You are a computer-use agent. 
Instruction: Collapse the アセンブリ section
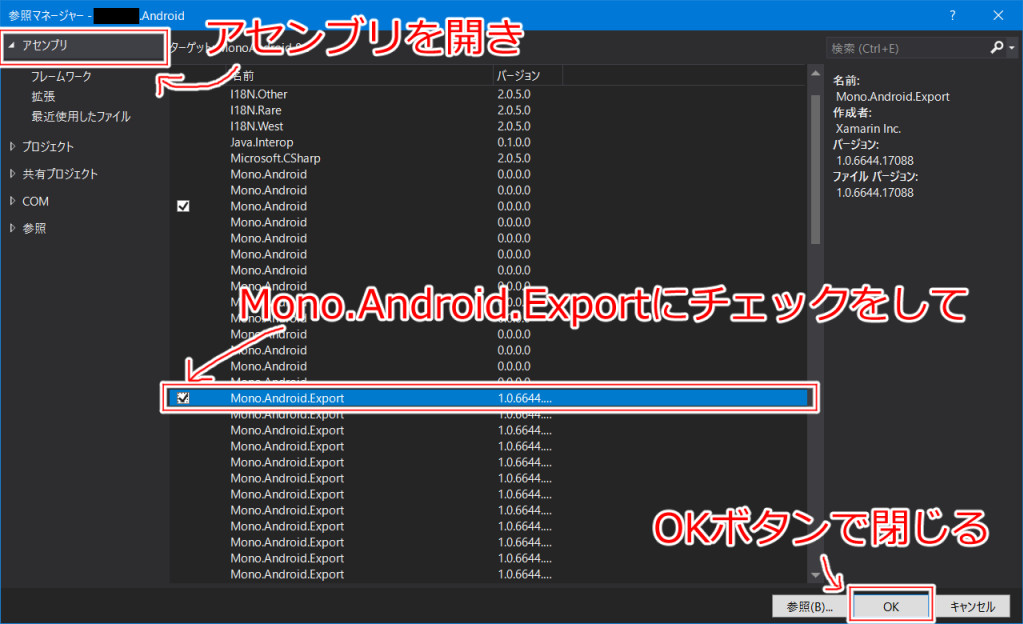[x=10, y=45]
